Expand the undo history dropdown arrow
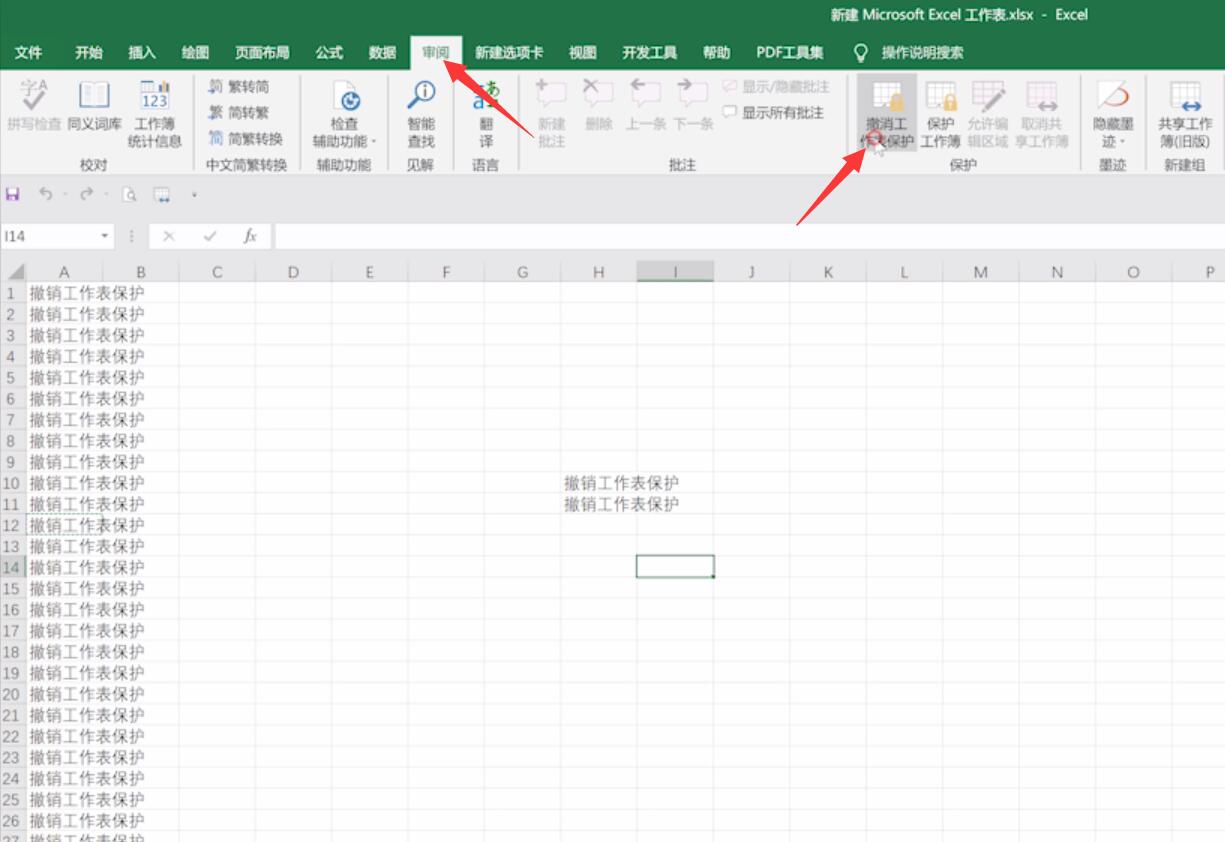This screenshot has width=1225, height=842. tap(65, 194)
